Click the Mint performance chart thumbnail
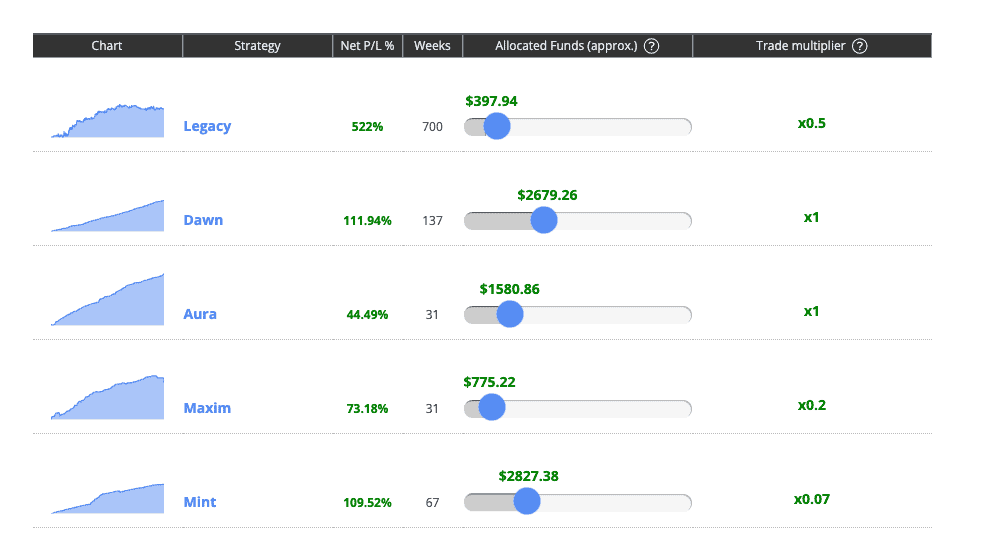The width and height of the screenshot is (982, 541). pyautogui.click(x=108, y=498)
